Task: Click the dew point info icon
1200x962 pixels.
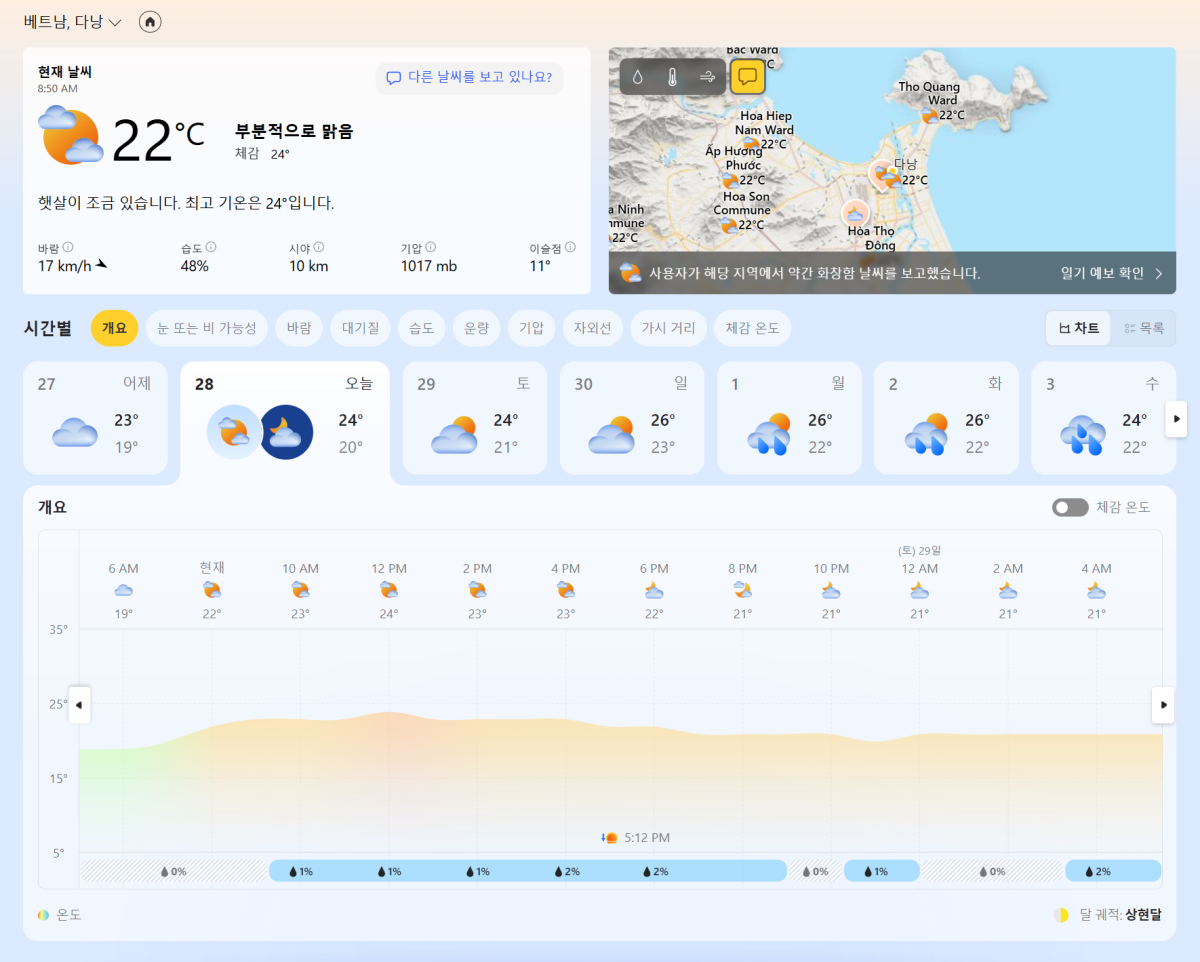Action: [570, 247]
